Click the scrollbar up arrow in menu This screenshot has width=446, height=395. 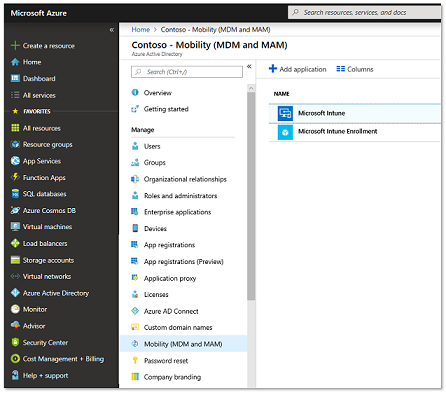[251, 88]
